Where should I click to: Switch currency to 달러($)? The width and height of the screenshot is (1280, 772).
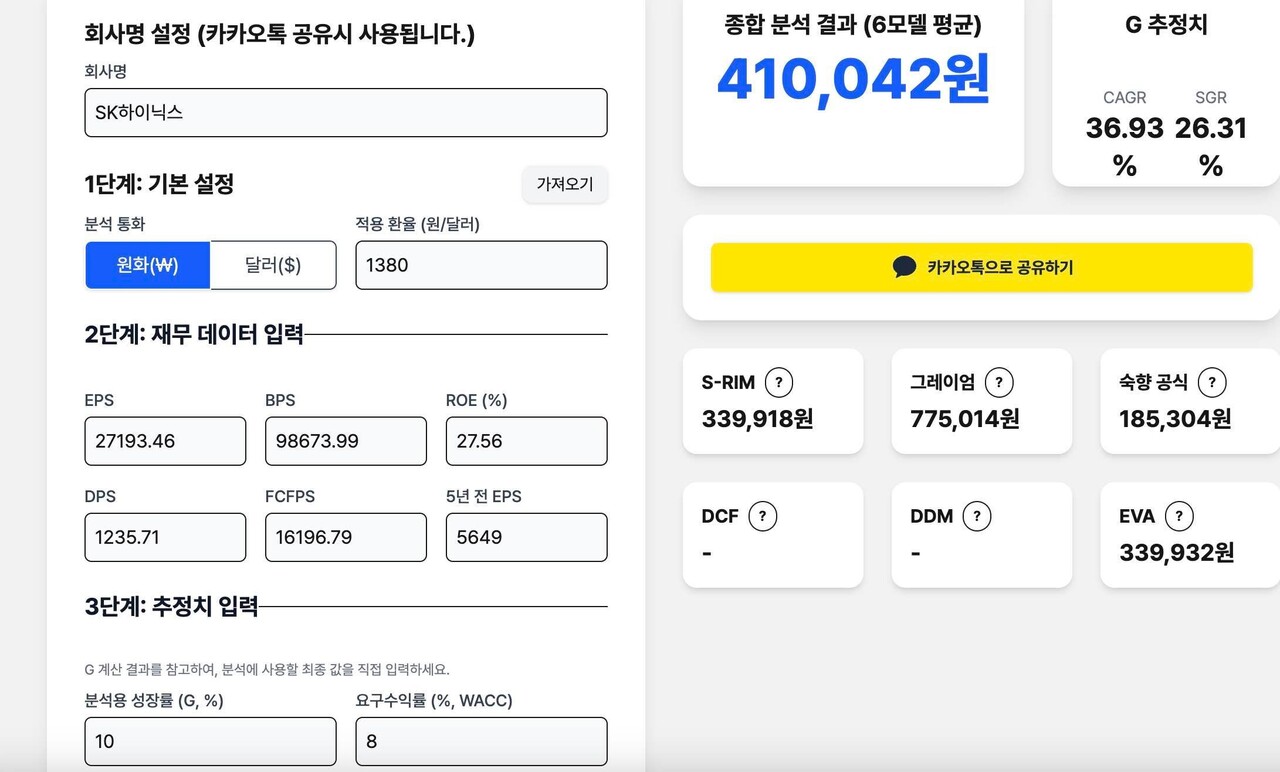[274, 265]
